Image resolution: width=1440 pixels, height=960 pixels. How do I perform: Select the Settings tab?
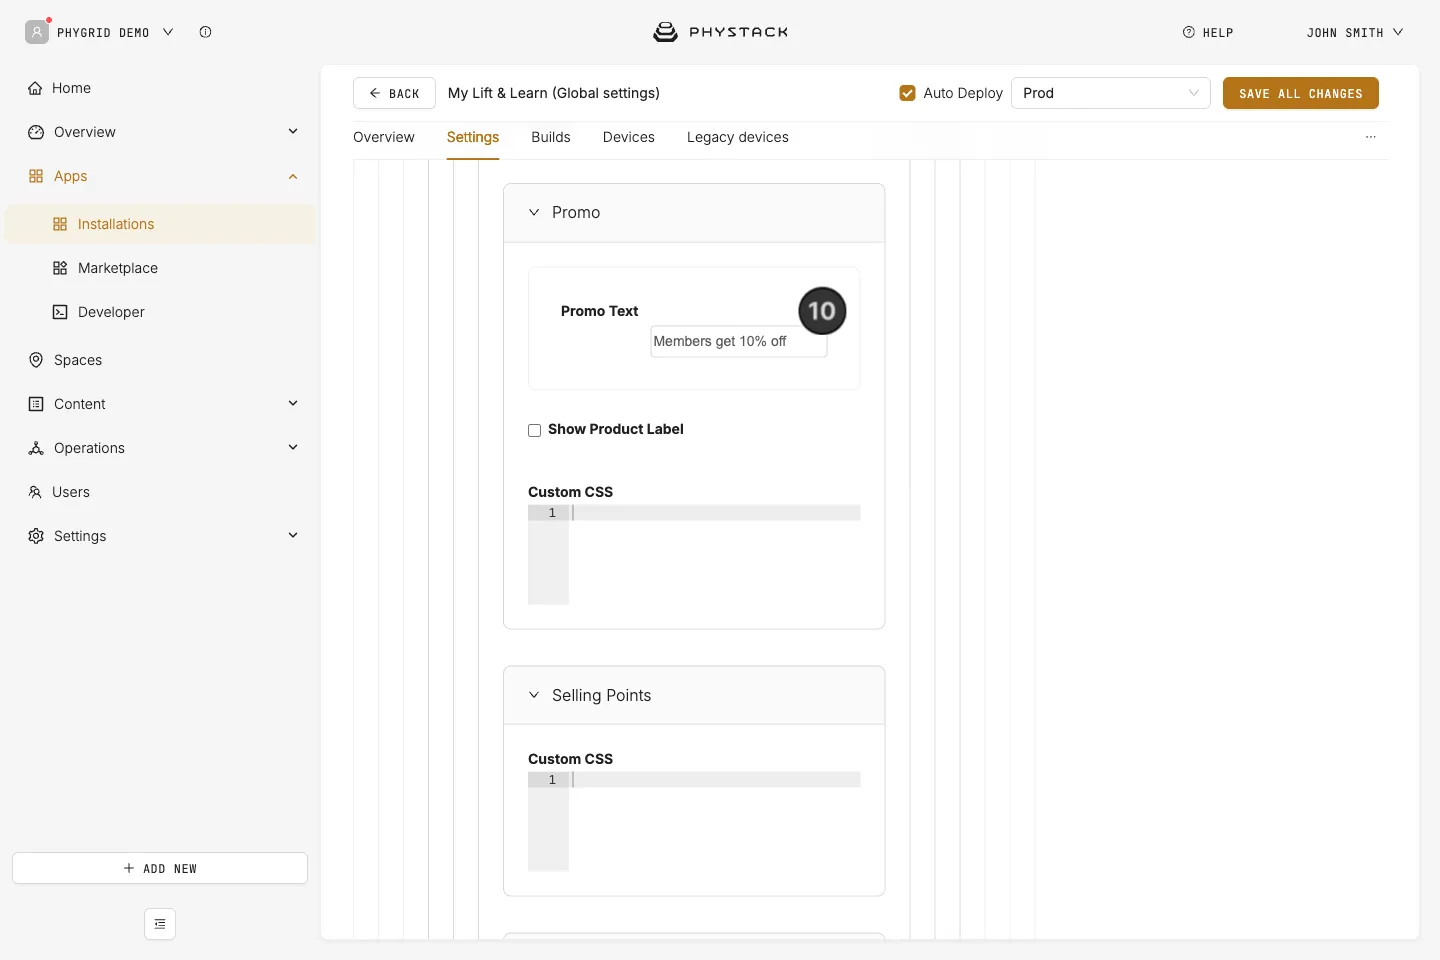(x=473, y=137)
